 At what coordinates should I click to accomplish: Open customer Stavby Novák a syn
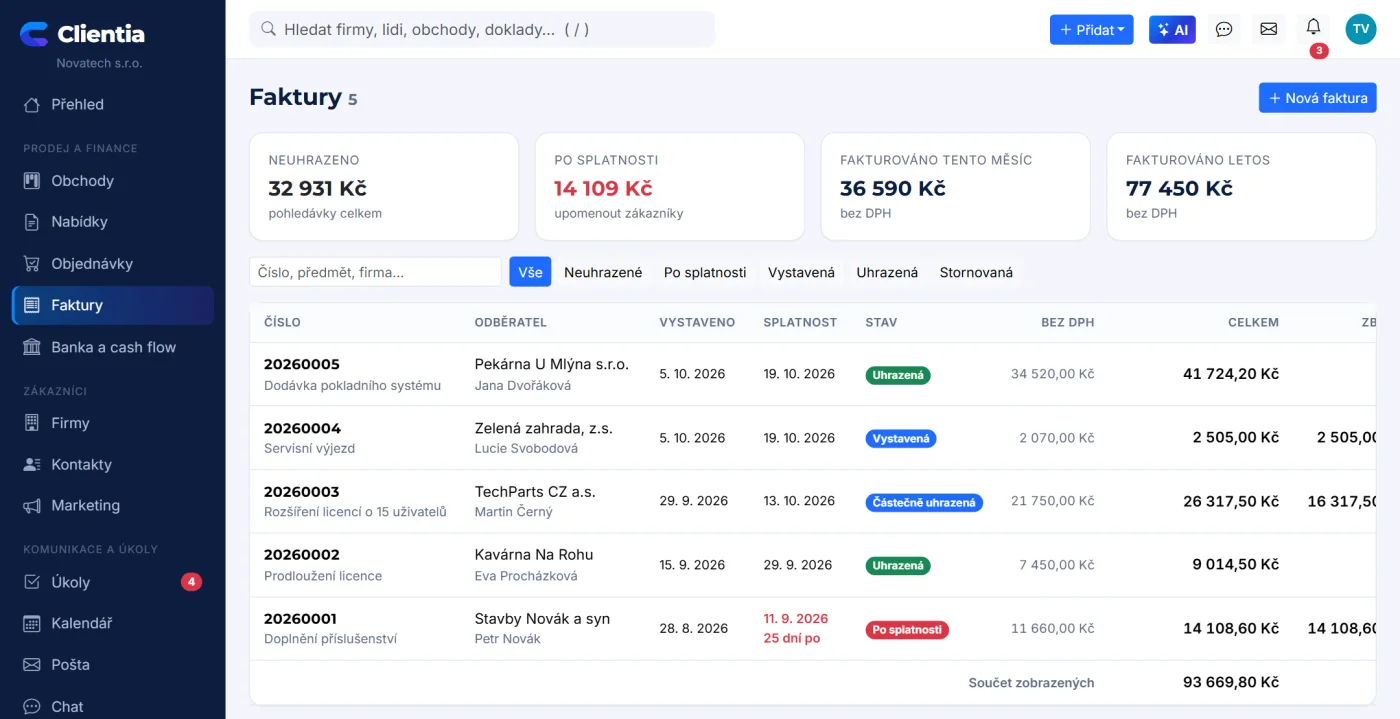542,619
